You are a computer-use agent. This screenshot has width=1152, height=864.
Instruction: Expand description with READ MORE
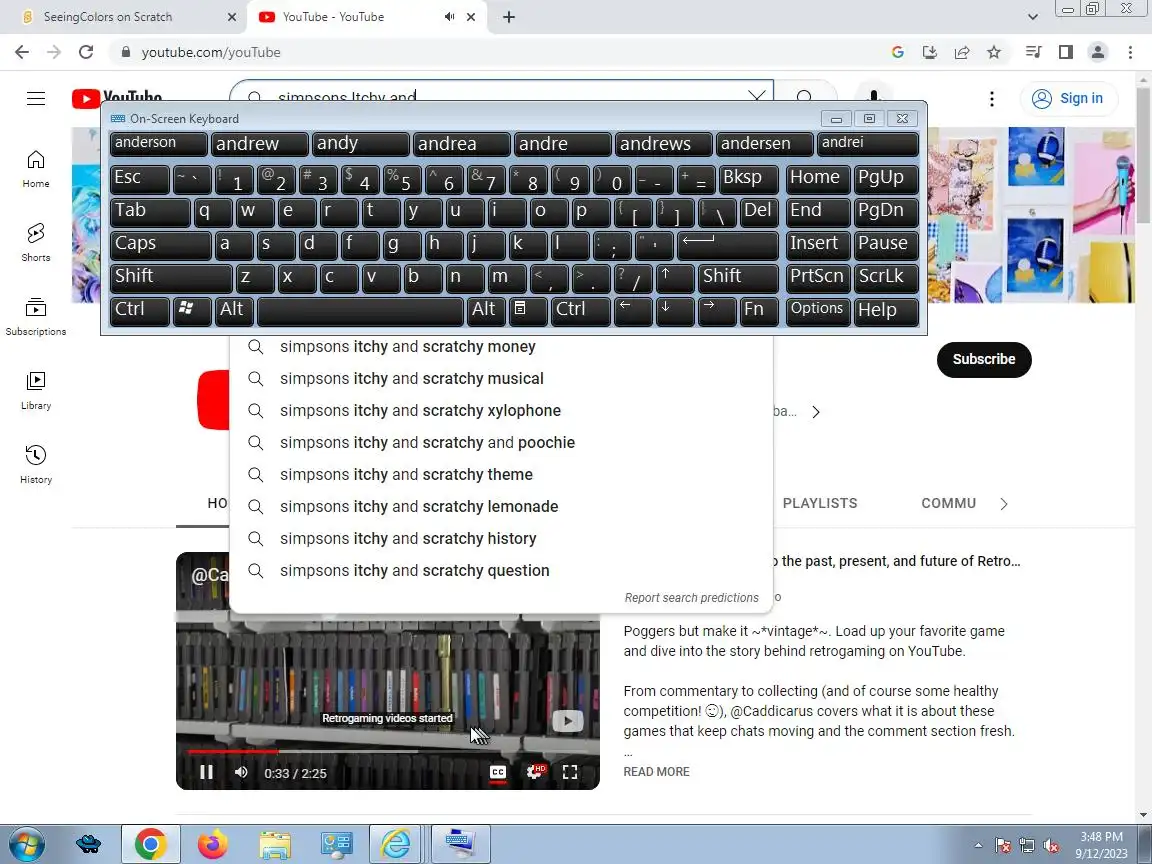point(657,772)
